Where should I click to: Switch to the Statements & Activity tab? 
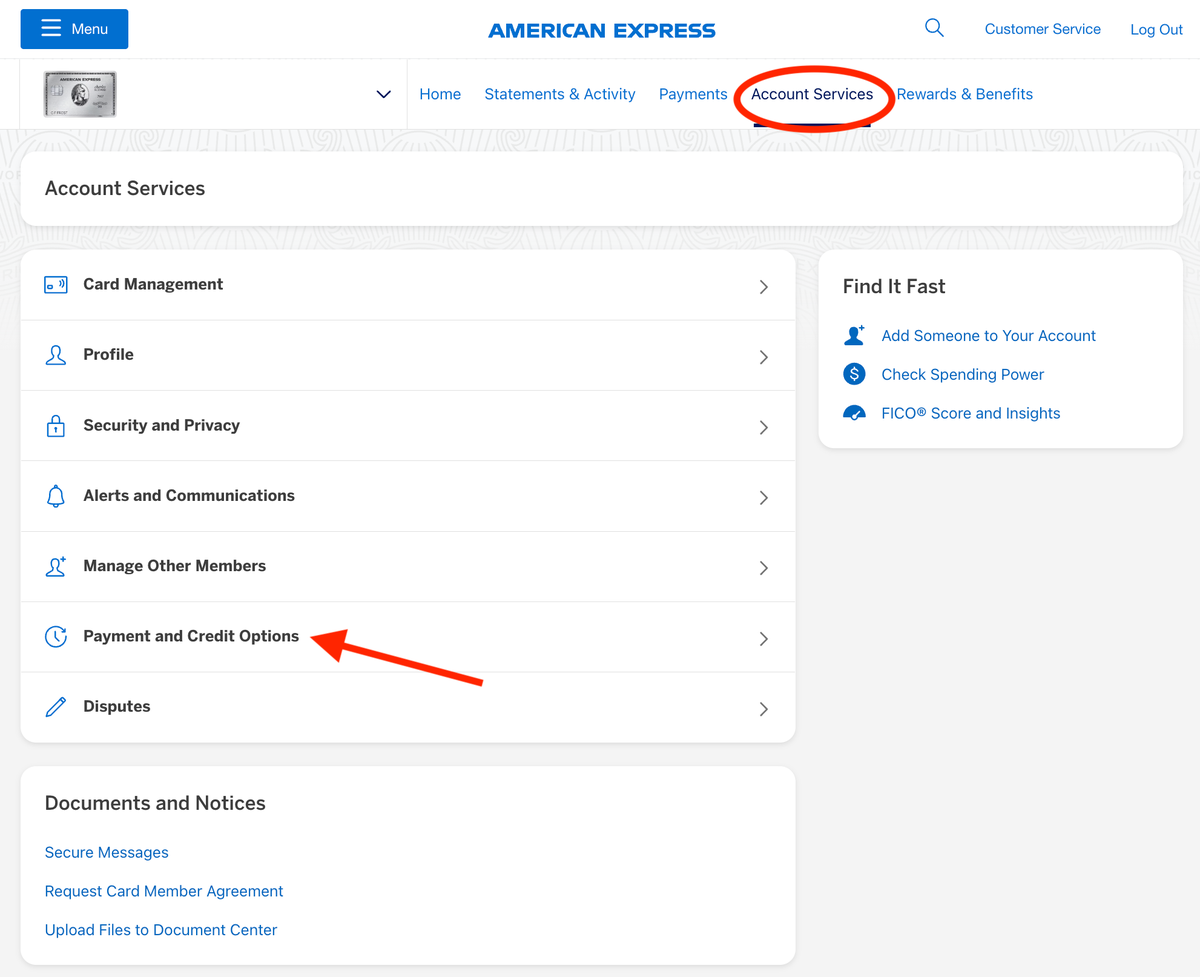(559, 93)
